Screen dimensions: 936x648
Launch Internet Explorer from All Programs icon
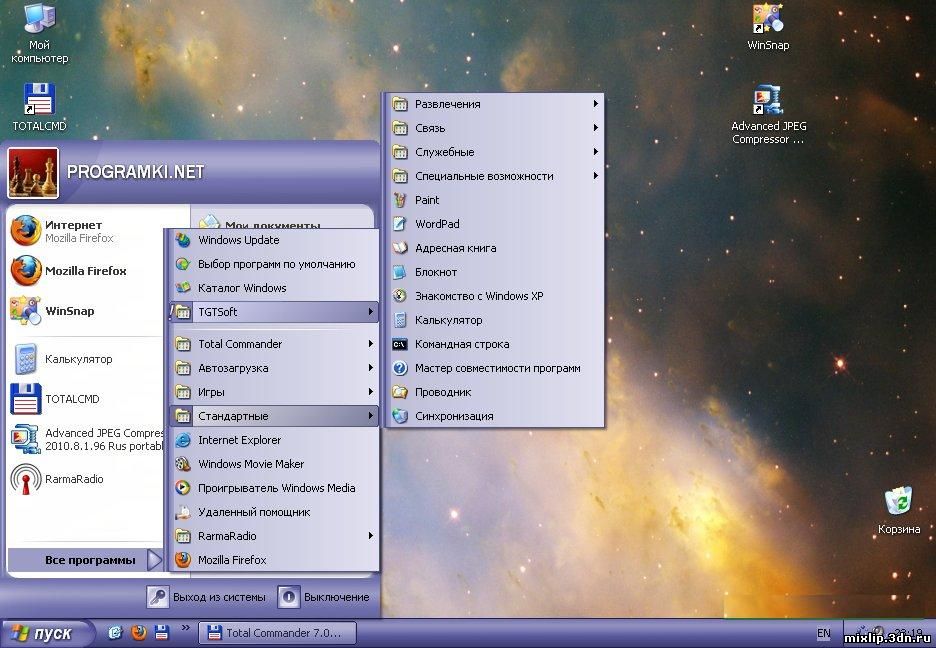tap(183, 440)
